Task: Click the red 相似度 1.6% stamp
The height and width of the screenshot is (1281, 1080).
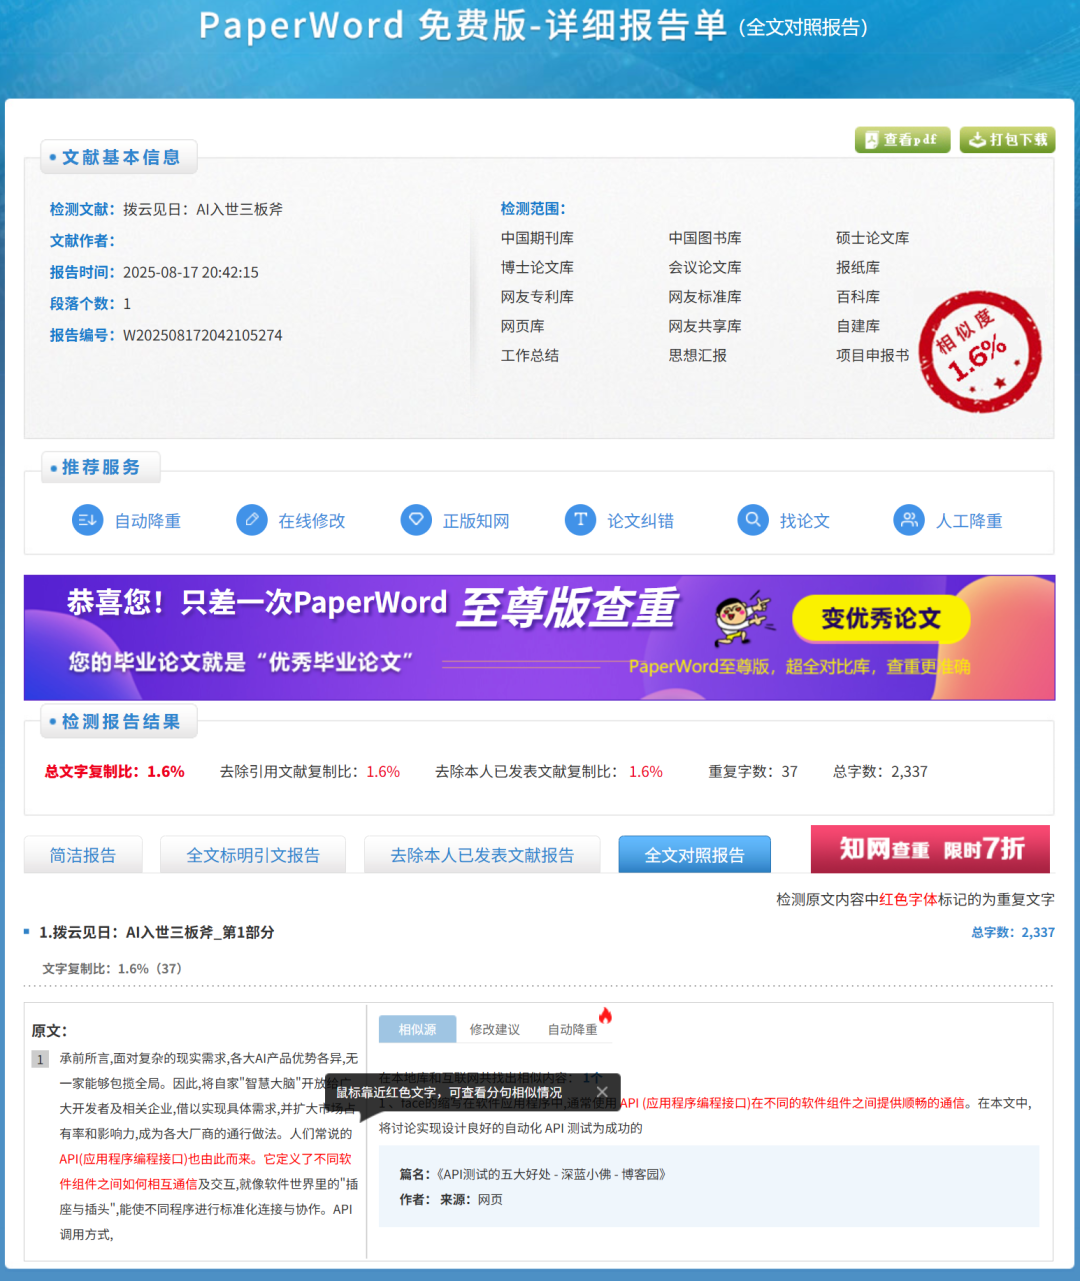Action: coord(979,352)
